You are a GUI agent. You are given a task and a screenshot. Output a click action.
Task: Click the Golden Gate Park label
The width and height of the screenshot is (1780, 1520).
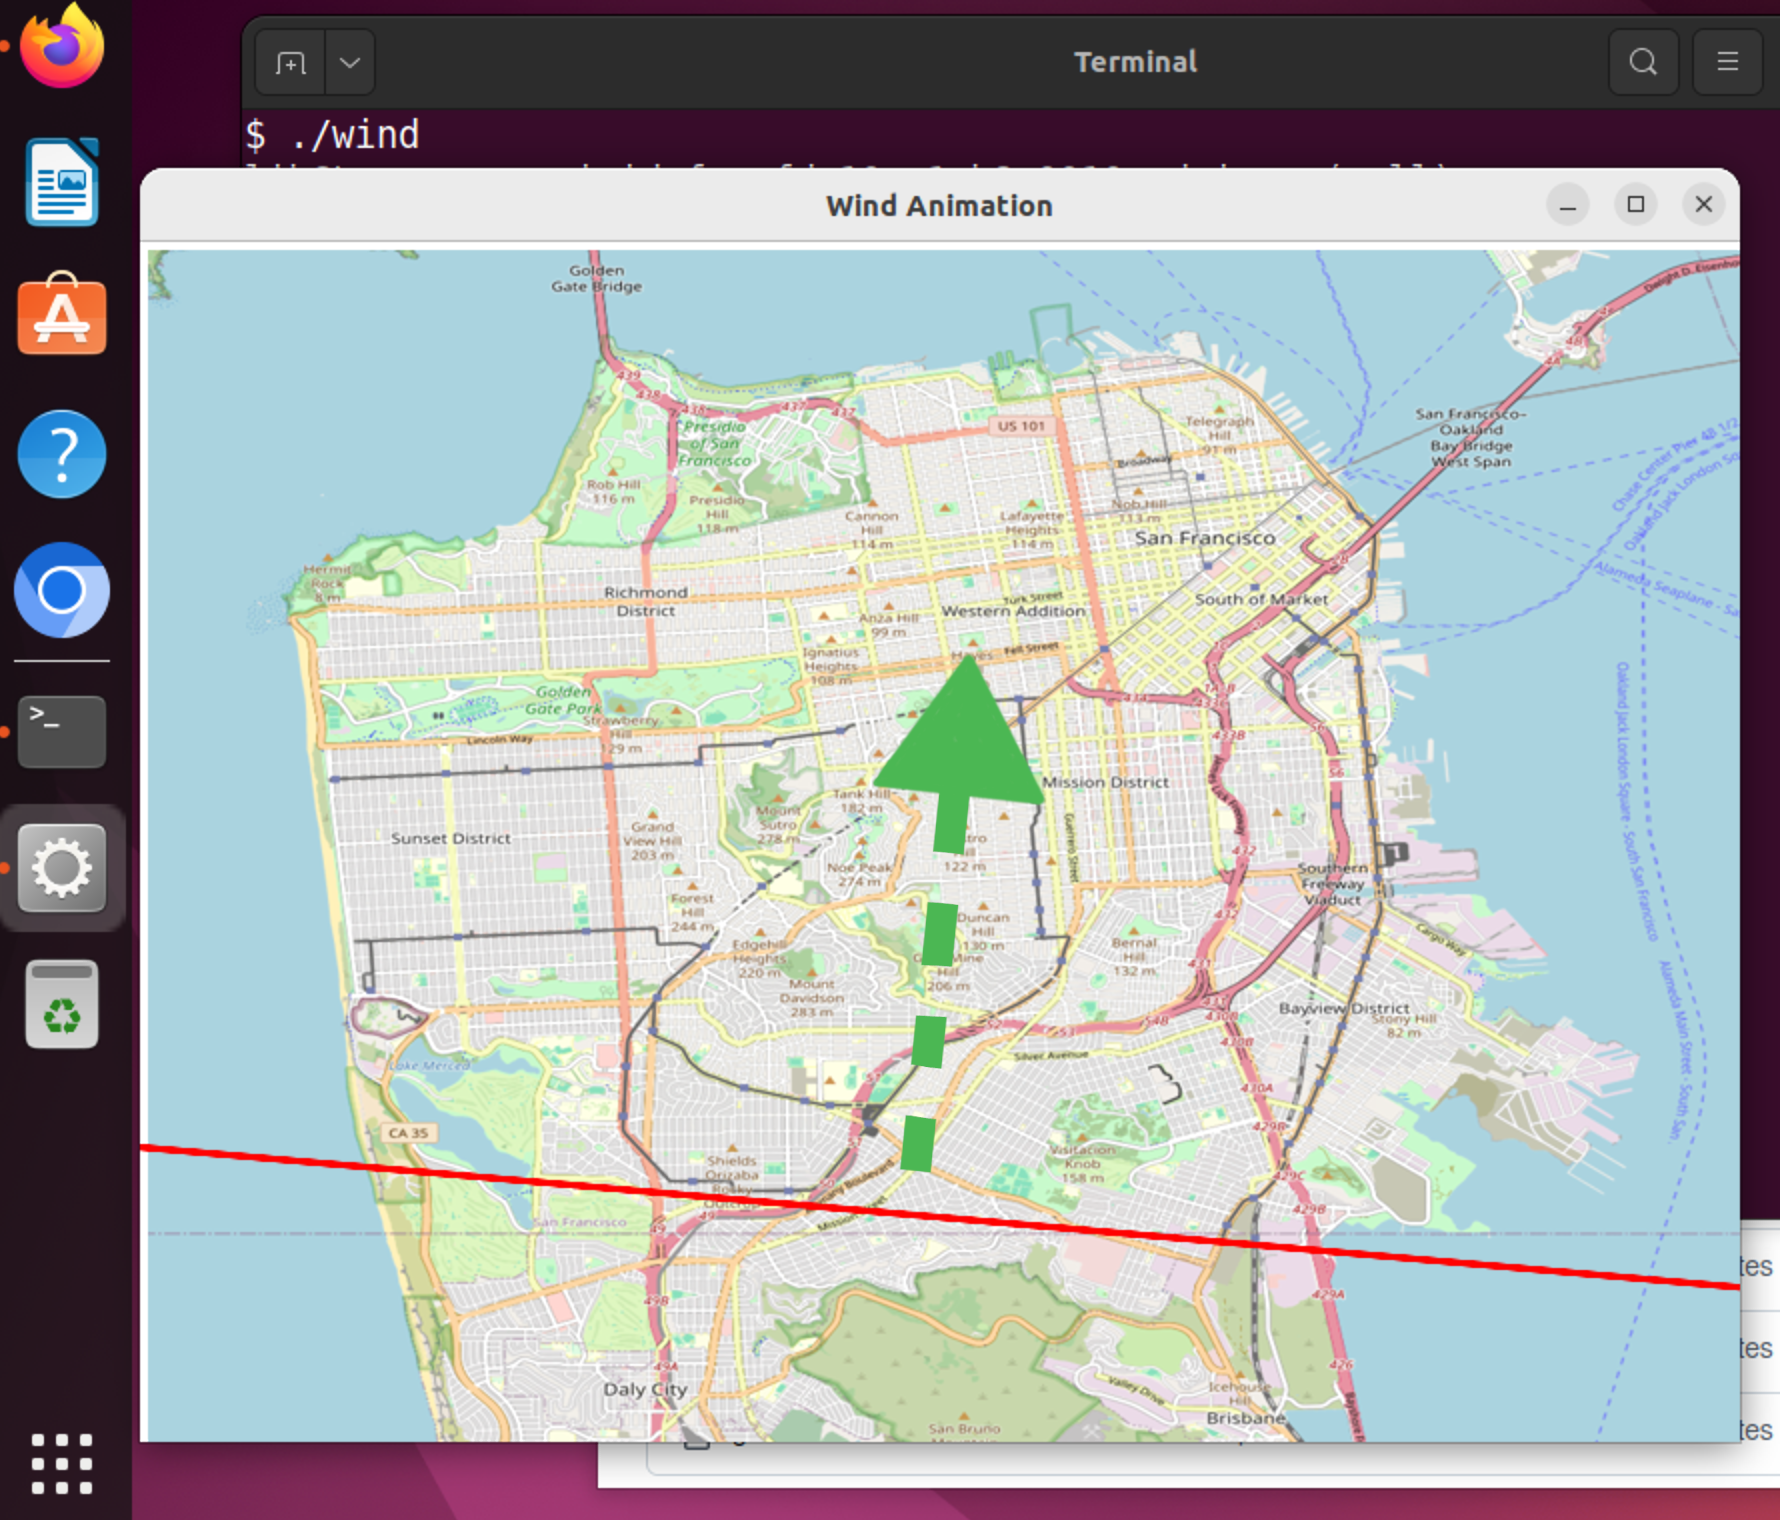[x=563, y=700]
